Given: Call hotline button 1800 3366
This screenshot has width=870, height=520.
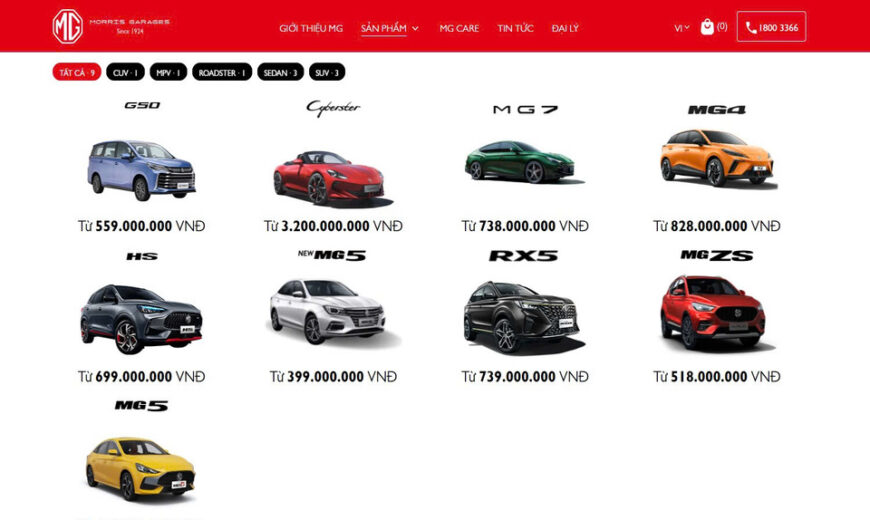Looking at the screenshot, I should [771, 27].
